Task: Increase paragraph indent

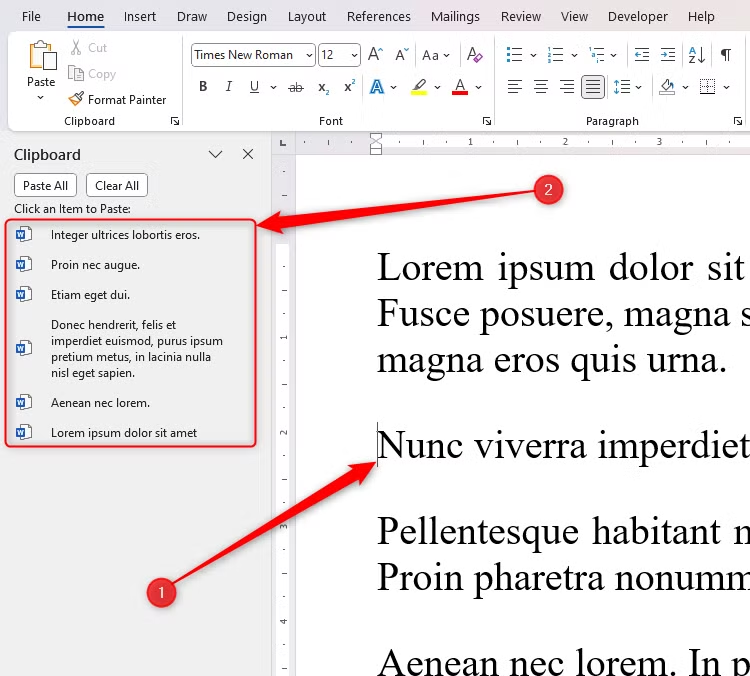Action: 668,55
